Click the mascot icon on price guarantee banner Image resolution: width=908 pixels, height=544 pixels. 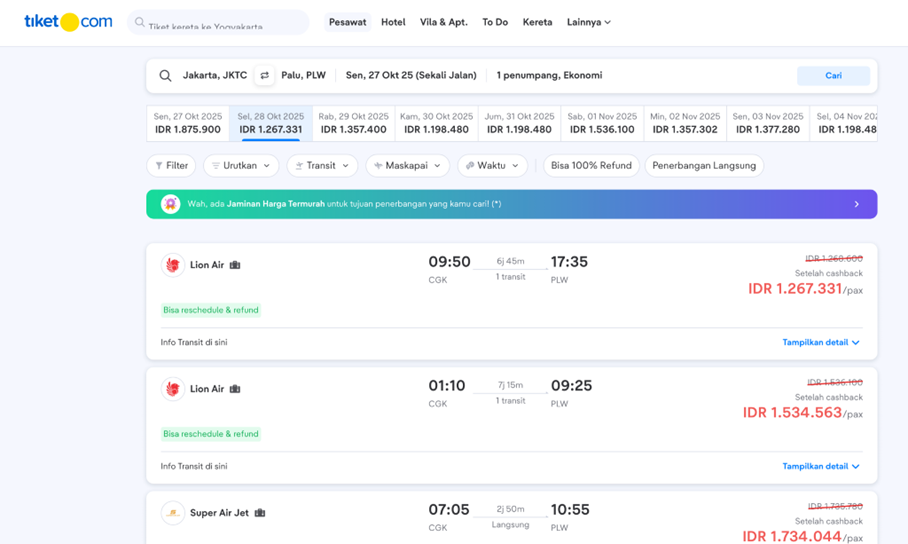tap(171, 204)
